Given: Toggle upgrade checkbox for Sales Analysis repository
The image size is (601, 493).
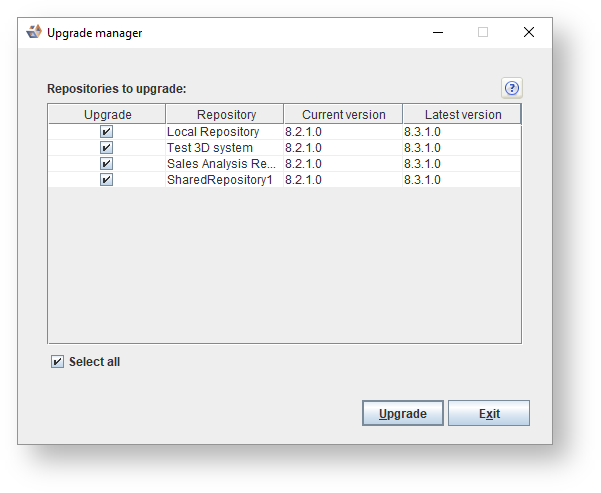Looking at the screenshot, I should pos(107,164).
